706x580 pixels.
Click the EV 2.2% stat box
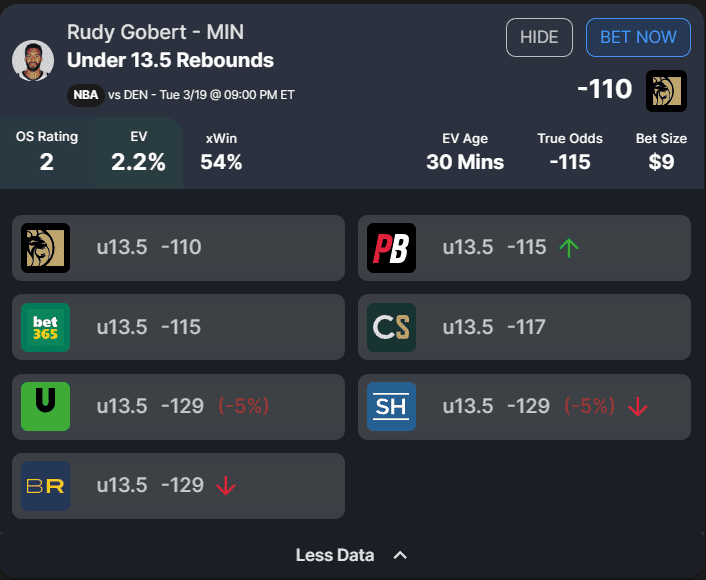(138, 153)
